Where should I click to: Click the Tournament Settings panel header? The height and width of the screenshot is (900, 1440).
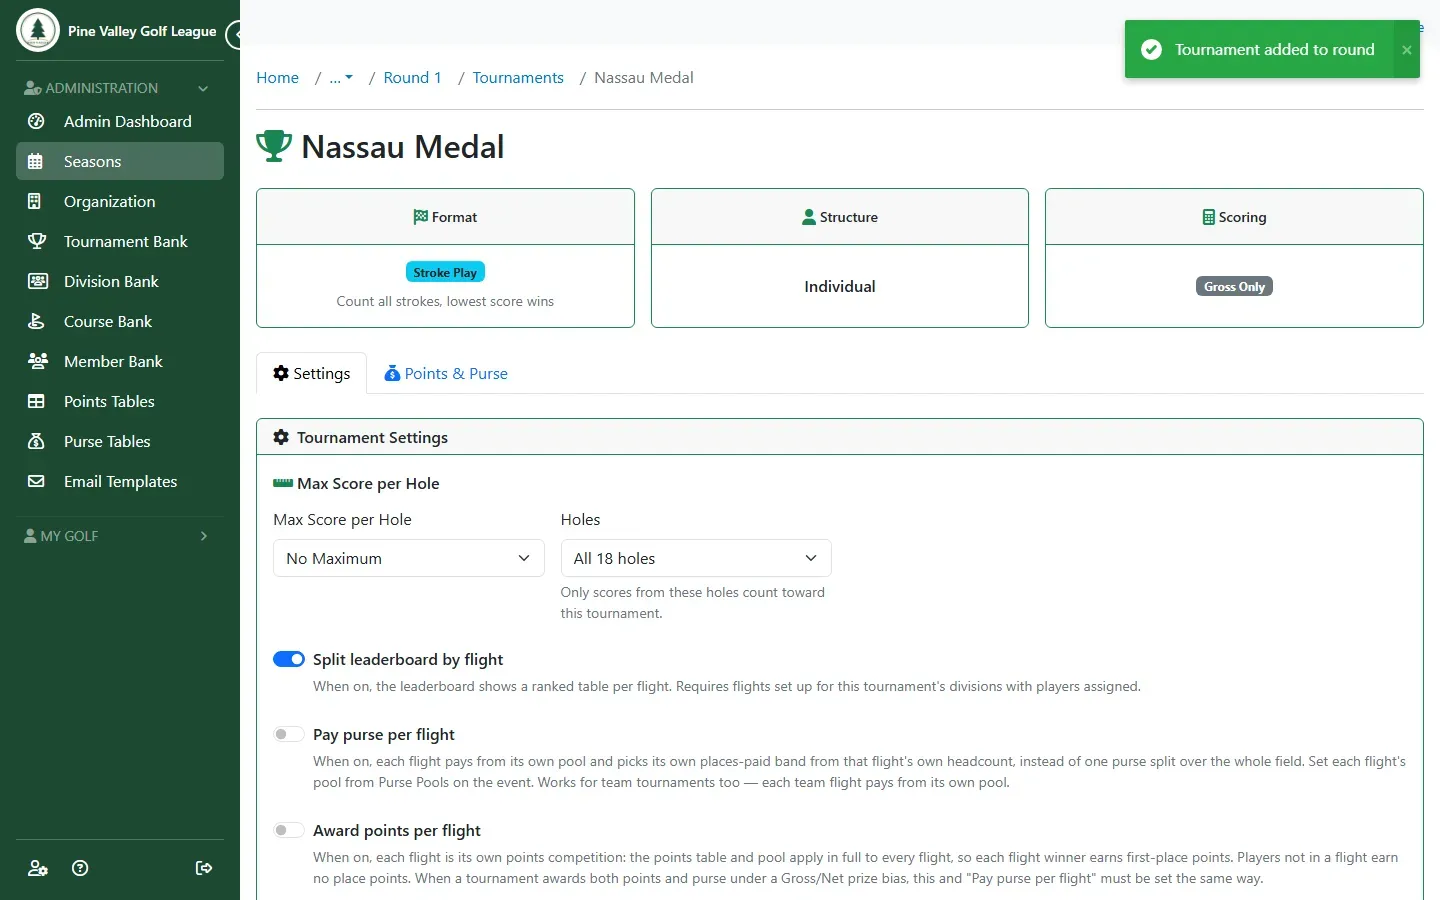click(x=840, y=437)
